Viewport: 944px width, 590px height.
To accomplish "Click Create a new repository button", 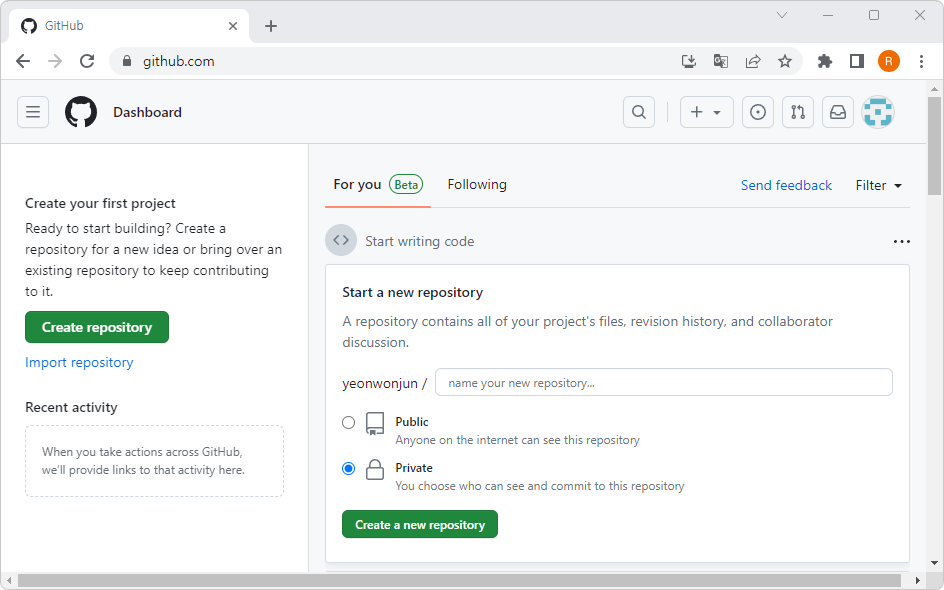I will [420, 524].
